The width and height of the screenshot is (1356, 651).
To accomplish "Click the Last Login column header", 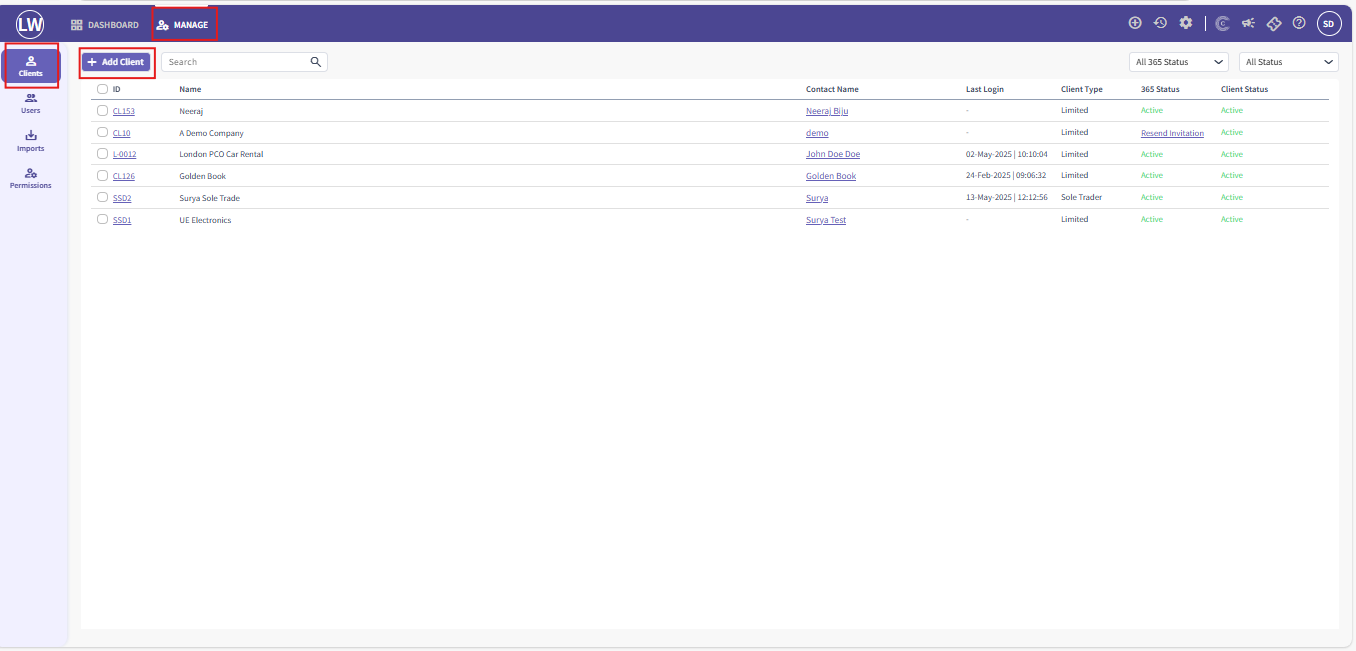I will (985, 89).
